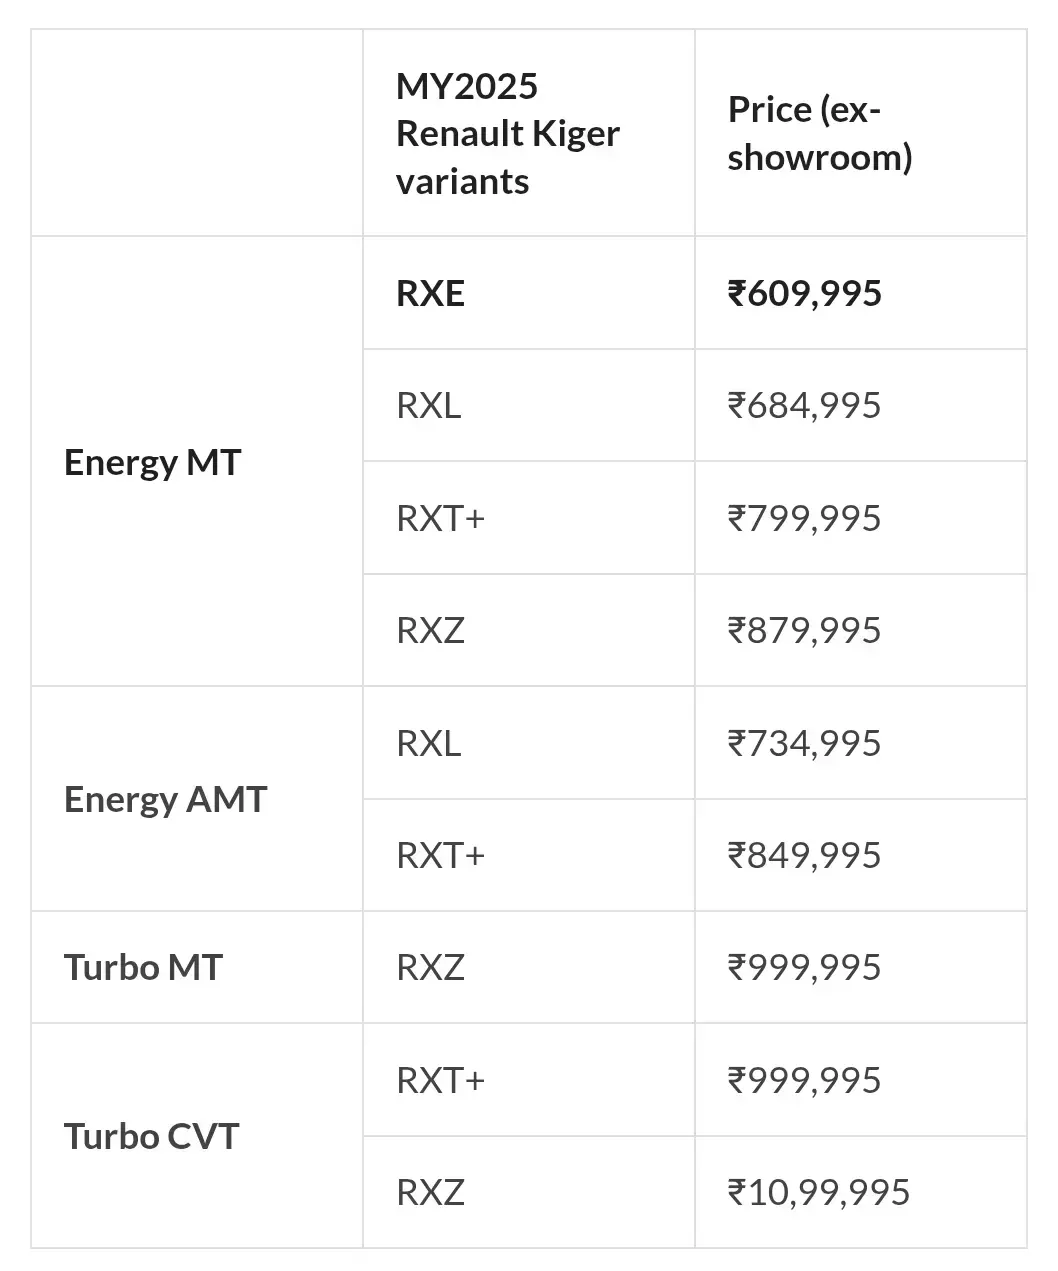Select the RXT+ variant priced at ₹849,995

coord(440,855)
